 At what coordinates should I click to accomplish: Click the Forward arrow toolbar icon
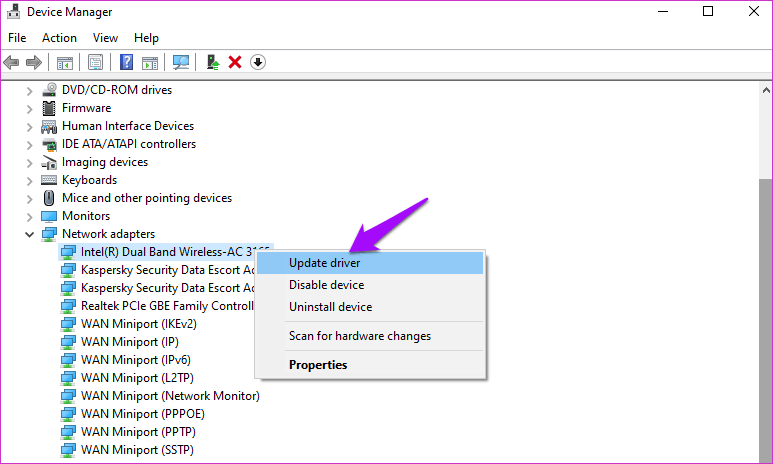click(34, 62)
